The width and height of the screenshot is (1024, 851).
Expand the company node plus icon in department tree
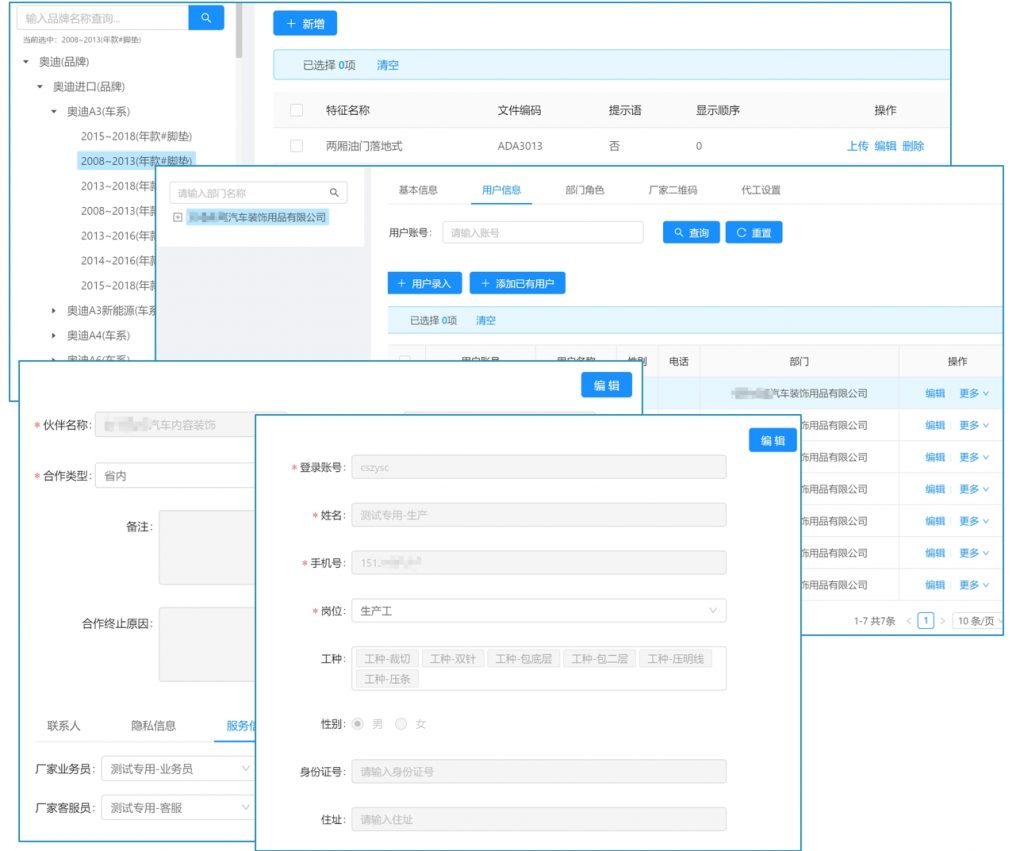pos(177,217)
